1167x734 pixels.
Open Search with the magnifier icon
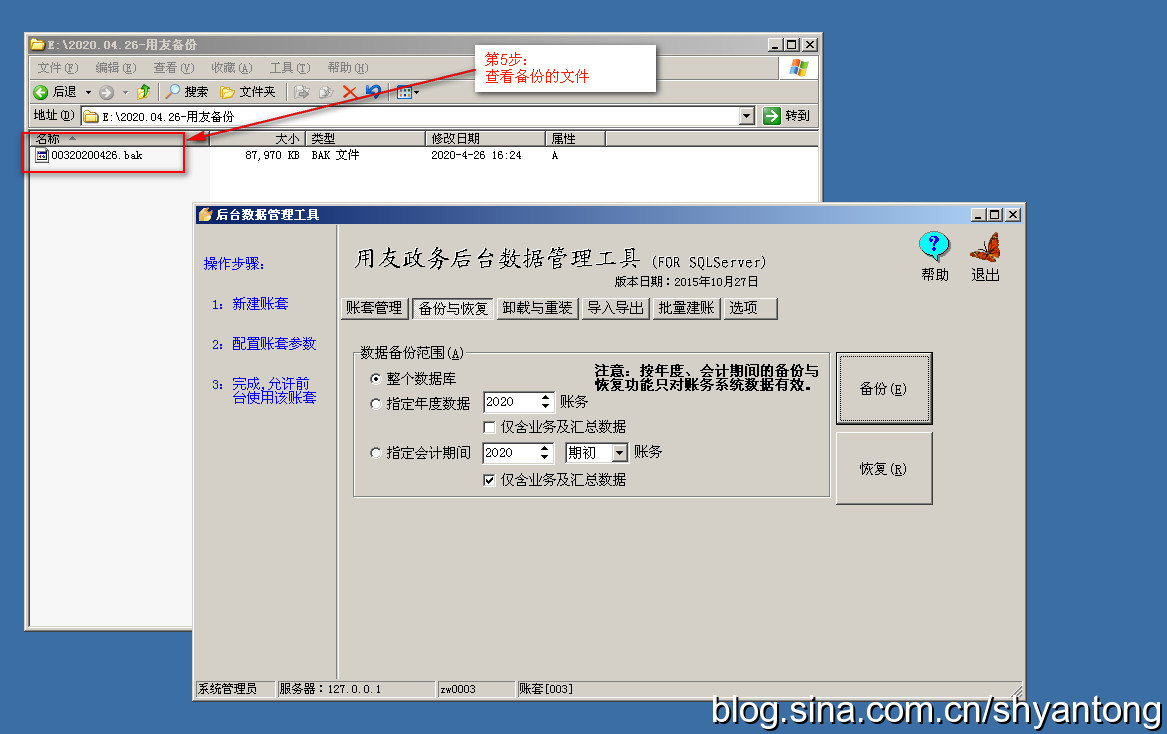coord(174,92)
